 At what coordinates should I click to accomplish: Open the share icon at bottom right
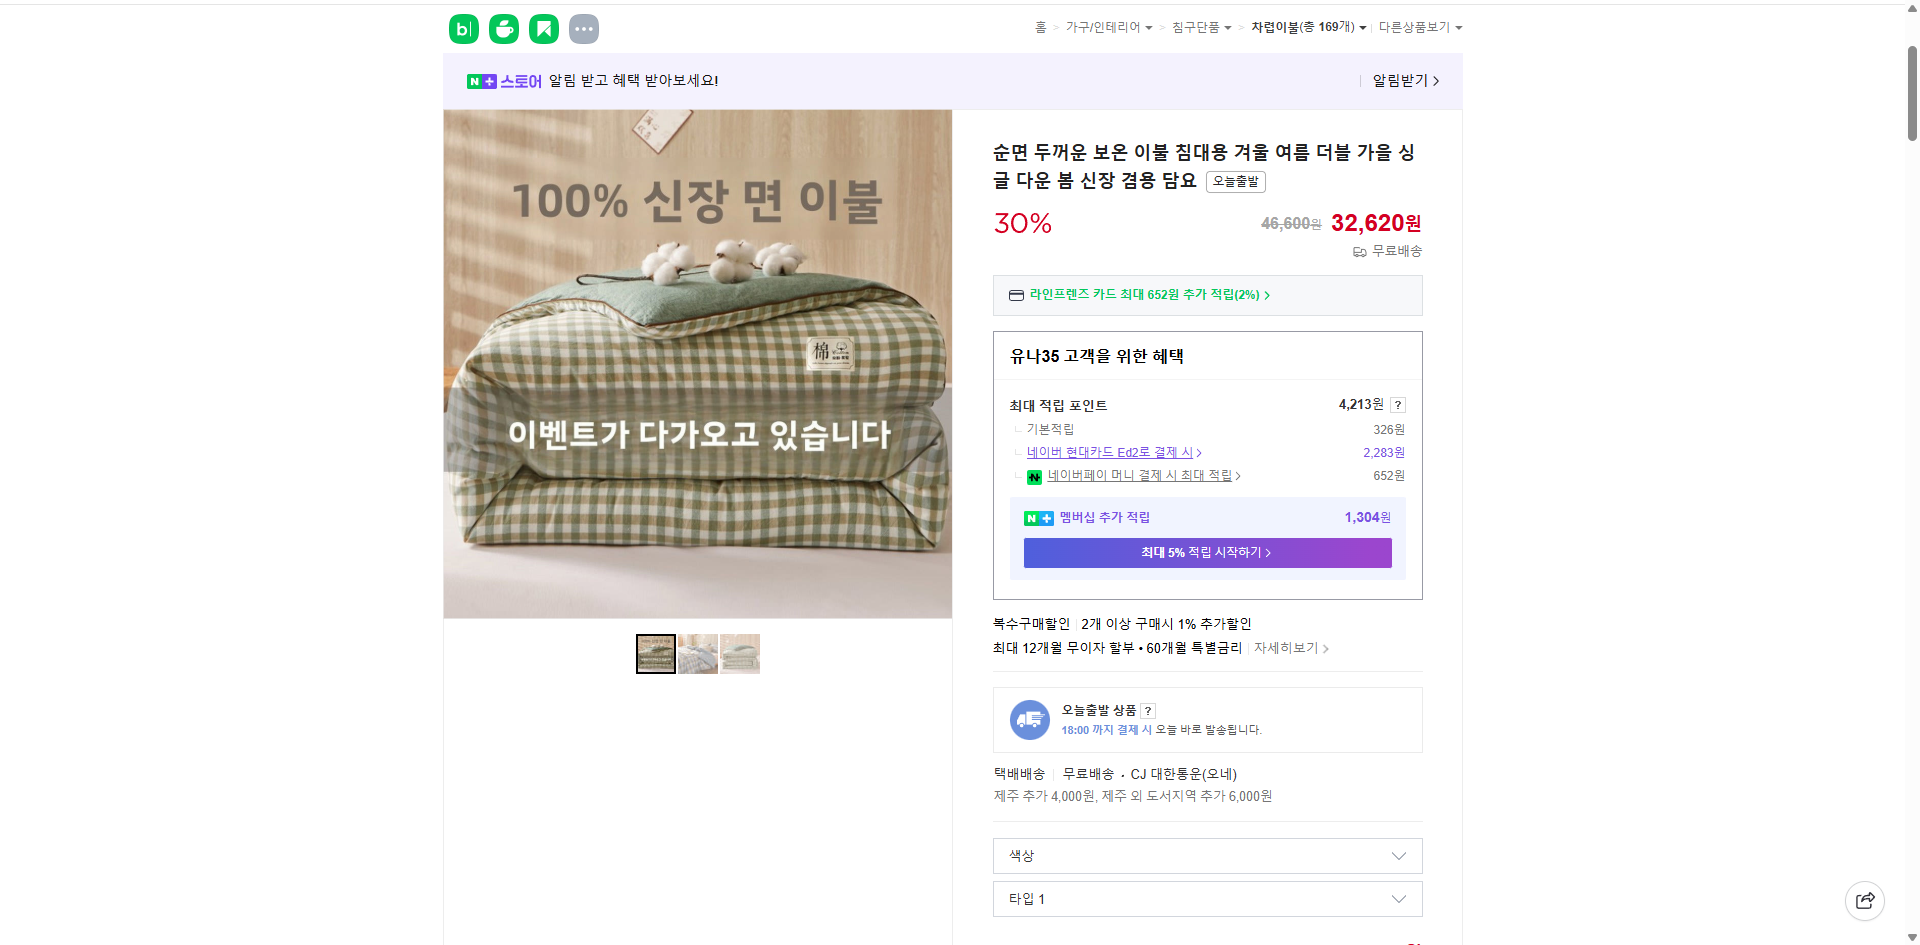coord(1865,900)
